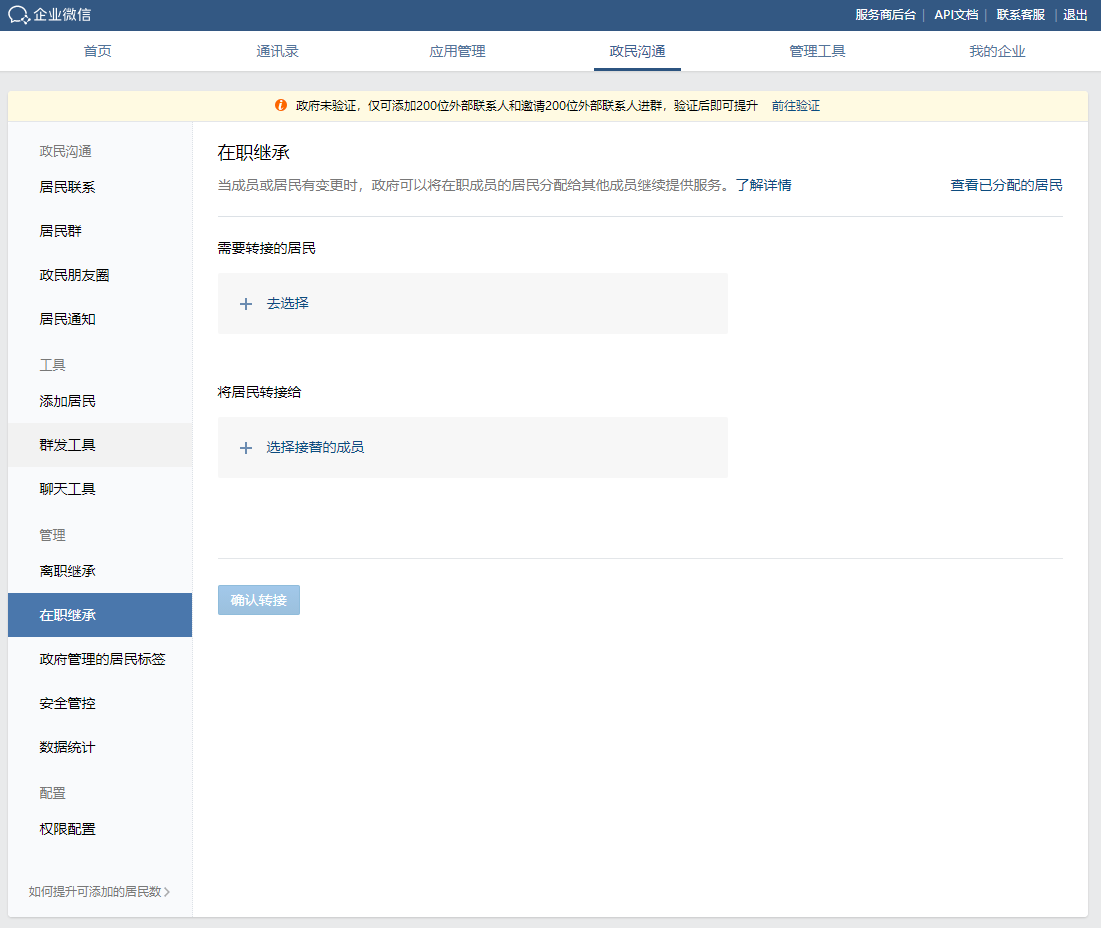The image size is (1101, 928).
Task: Click the 政民沟通 sidebar section header
Action: pyautogui.click(x=65, y=152)
